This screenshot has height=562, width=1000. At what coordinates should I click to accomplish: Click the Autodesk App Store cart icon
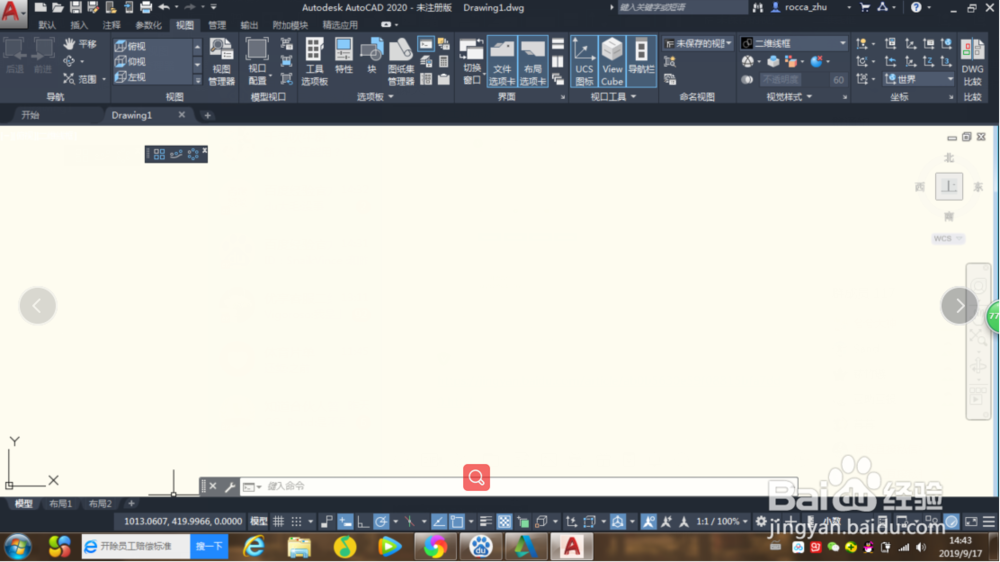[865, 8]
